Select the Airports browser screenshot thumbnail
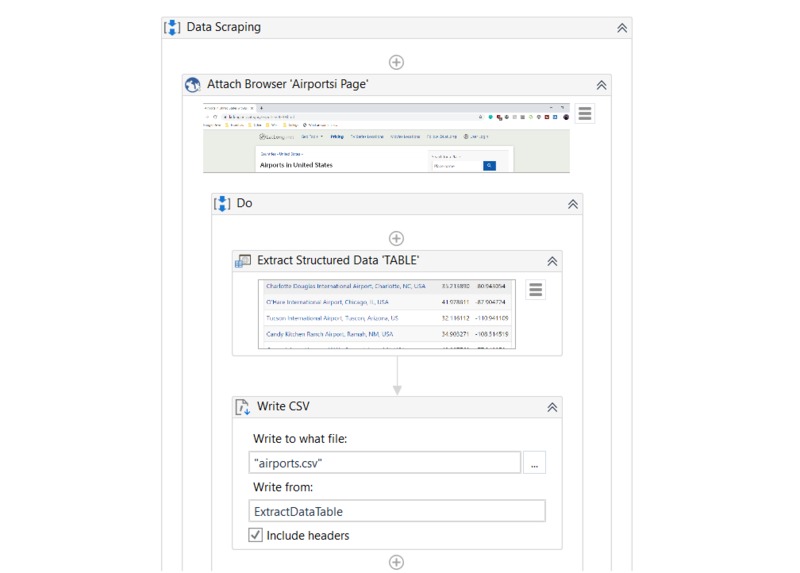This screenshot has height=573, width=800. (386, 138)
